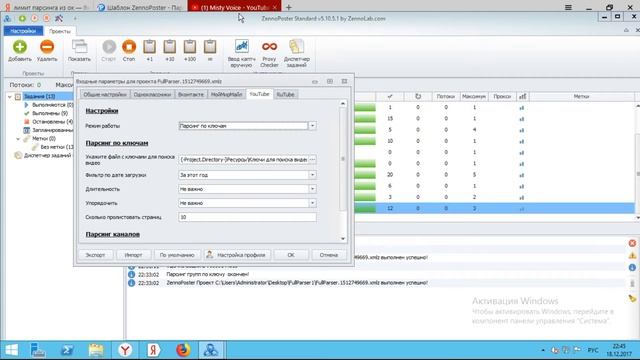Click the РУС language indicator
Image resolution: width=640 pixels, height=360 pixels.
(x=593, y=350)
